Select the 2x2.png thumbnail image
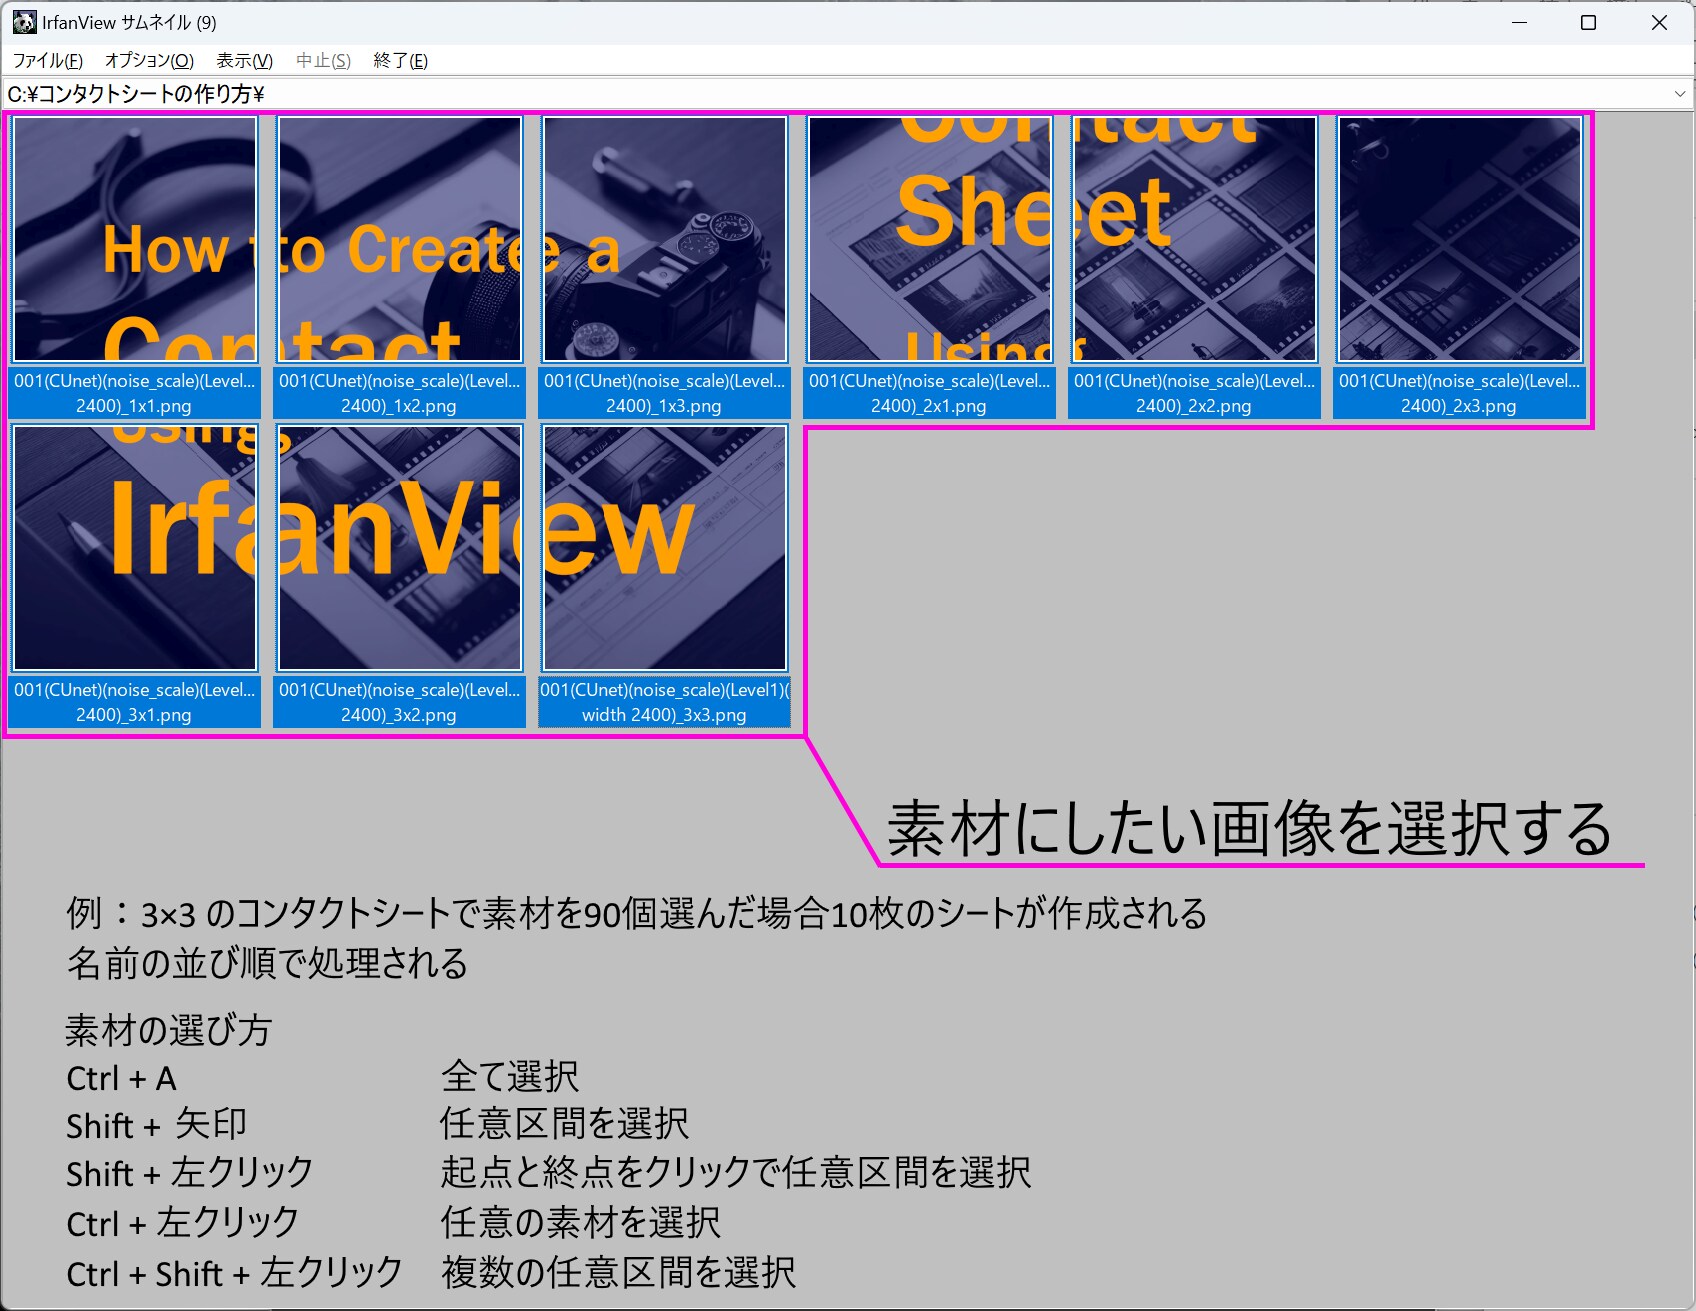This screenshot has width=1696, height=1311. (x=1194, y=239)
